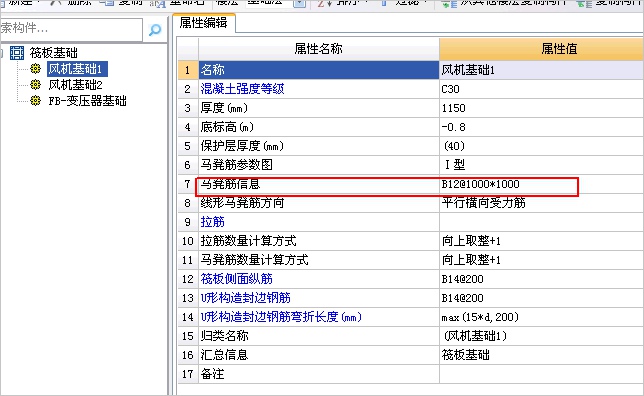
Task: Click the empty 备注 value cell
Action: point(542,374)
